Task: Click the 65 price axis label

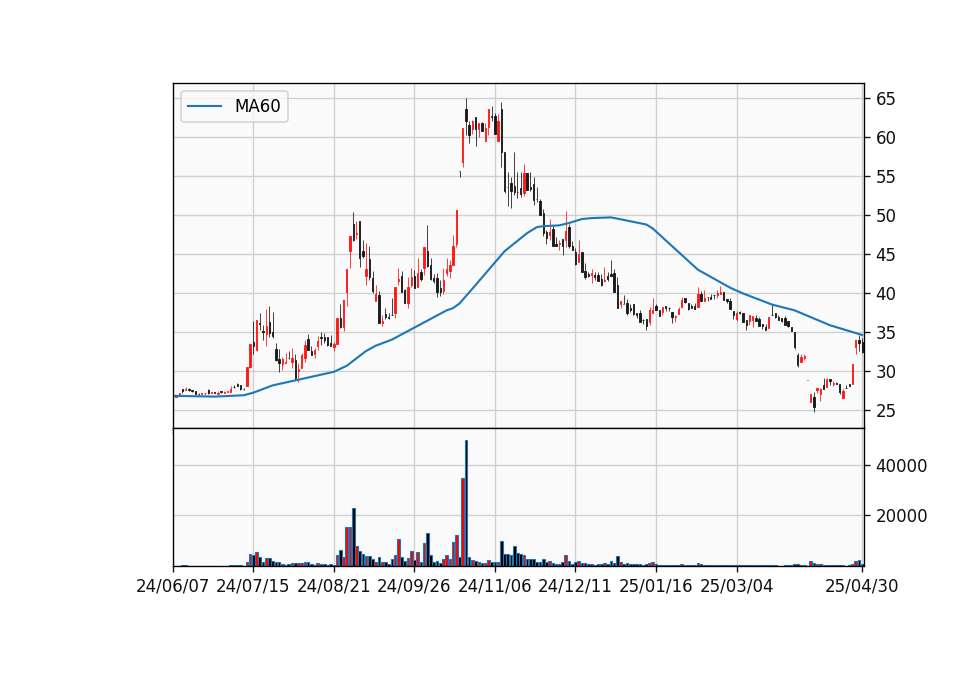Action: (x=885, y=99)
